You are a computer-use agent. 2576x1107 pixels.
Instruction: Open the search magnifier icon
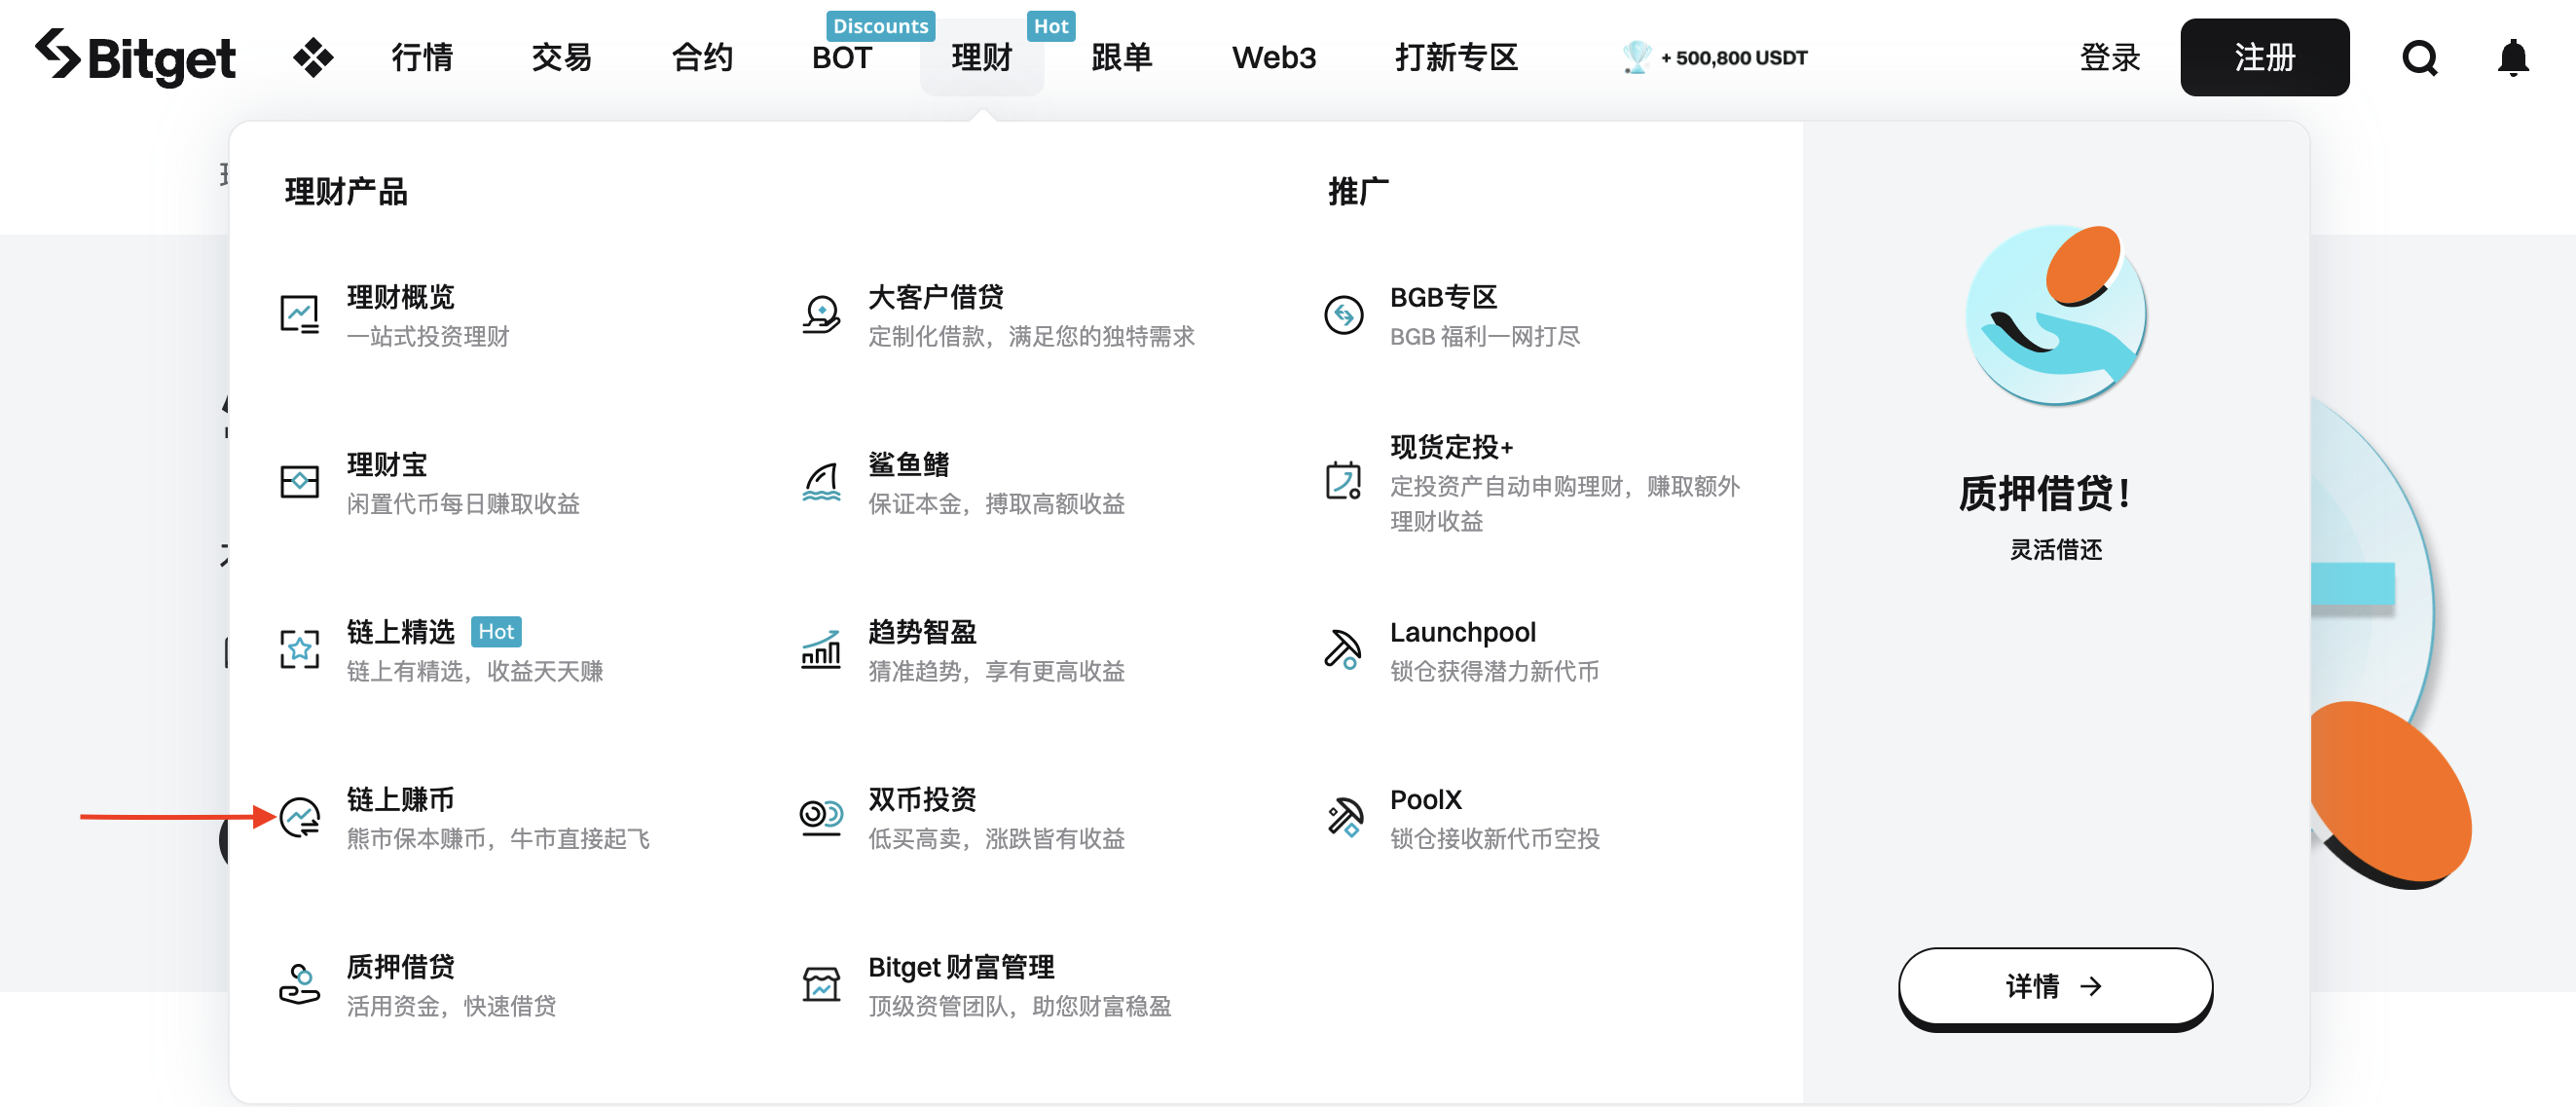pyautogui.click(x=2419, y=58)
